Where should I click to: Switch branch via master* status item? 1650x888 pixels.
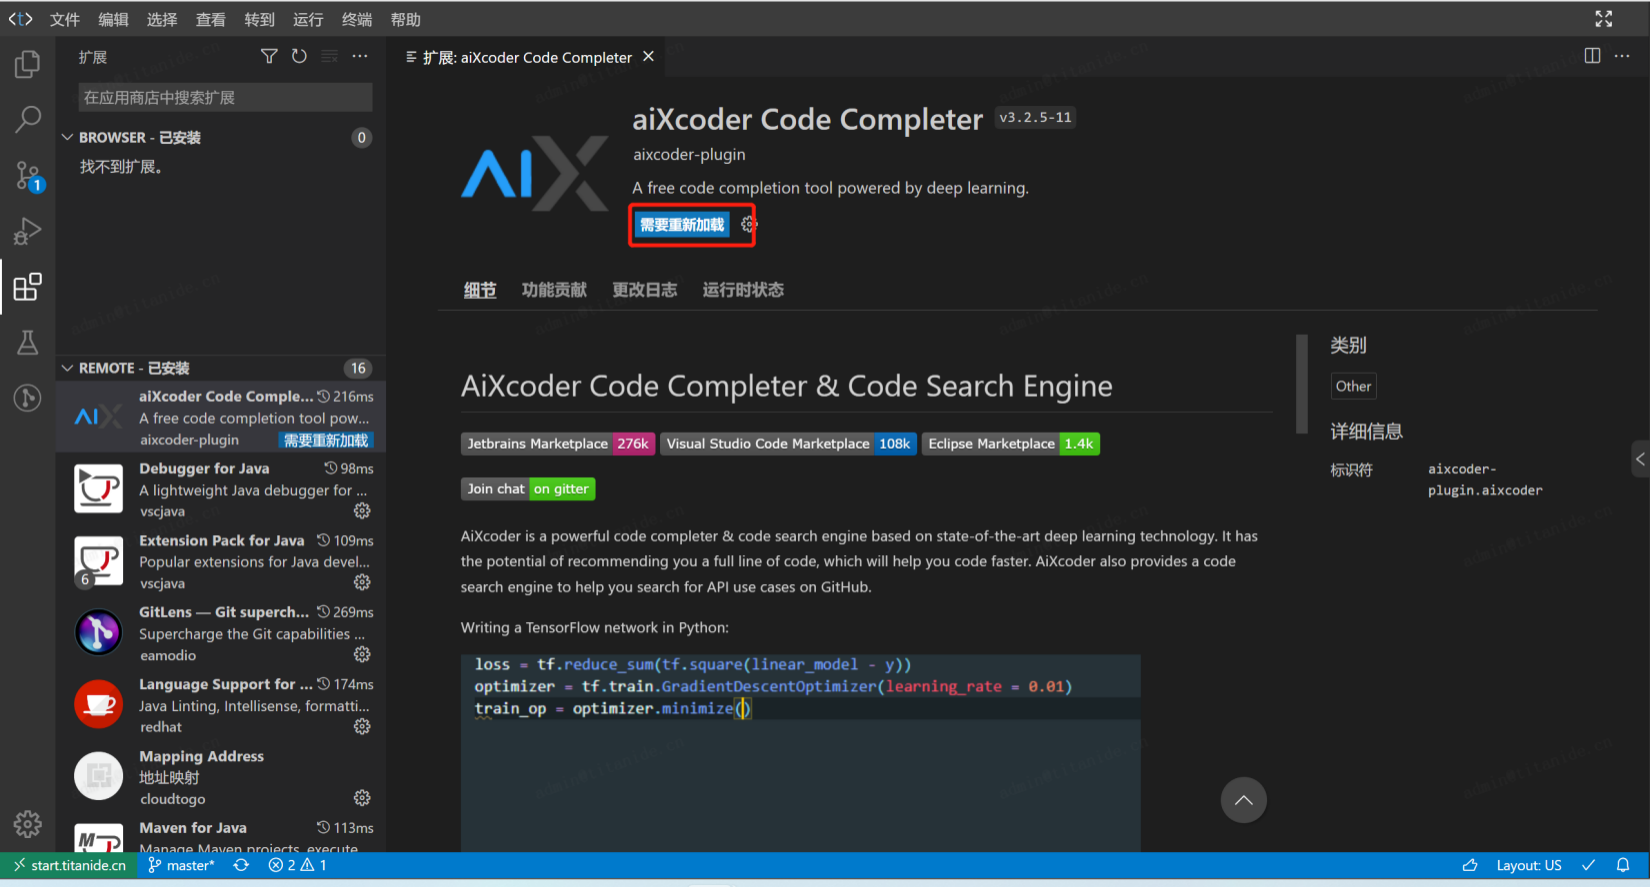pyautogui.click(x=181, y=865)
